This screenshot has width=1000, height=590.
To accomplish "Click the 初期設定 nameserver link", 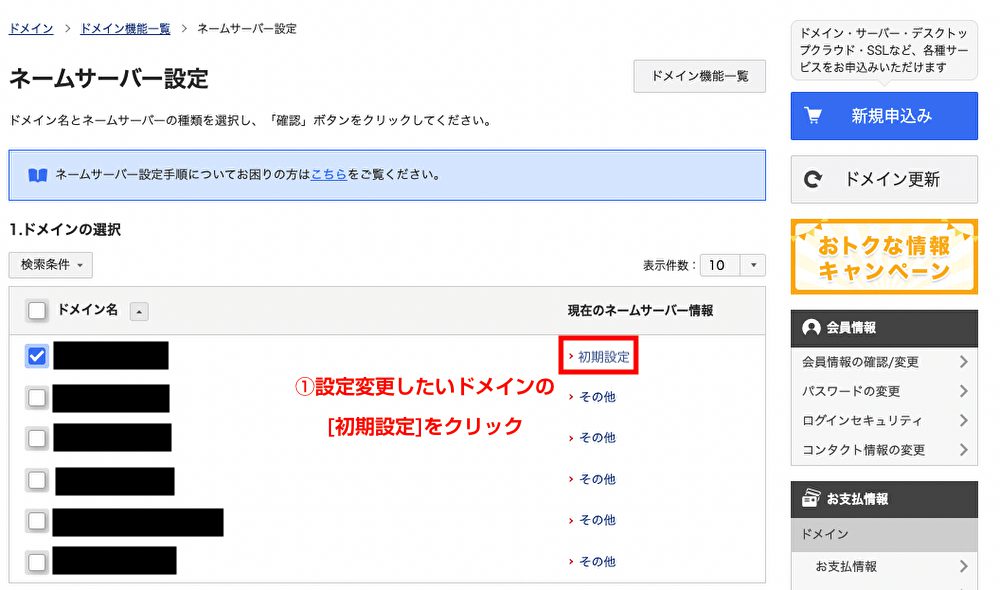I will pyautogui.click(x=603, y=356).
